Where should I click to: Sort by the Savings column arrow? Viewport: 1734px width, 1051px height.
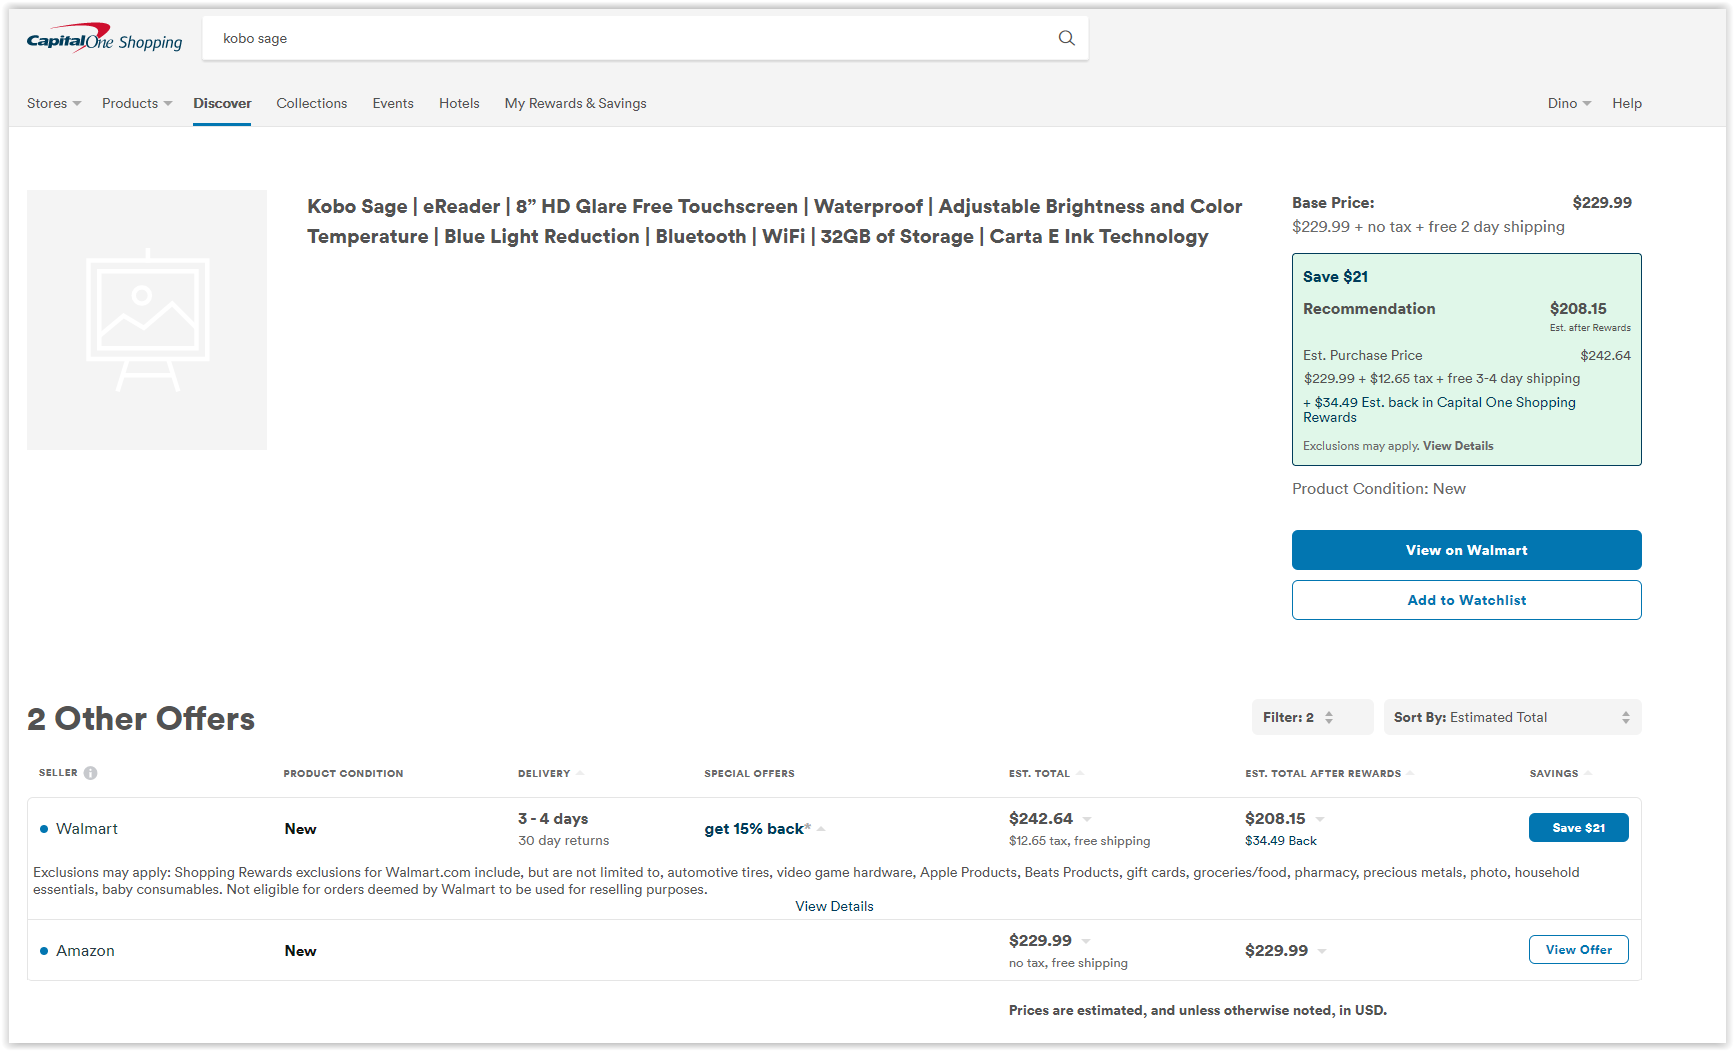(1588, 773)
